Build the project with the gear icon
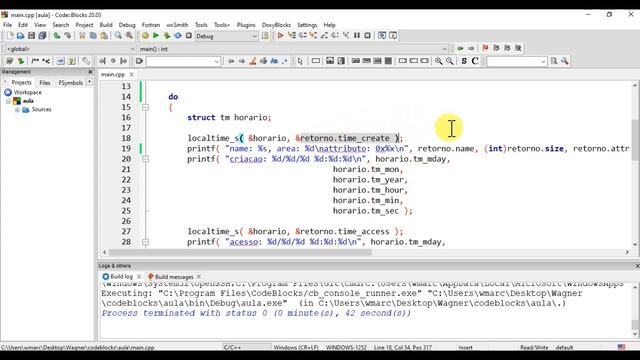The height and width of the screenshot is (360, 640). pos(145,36)
